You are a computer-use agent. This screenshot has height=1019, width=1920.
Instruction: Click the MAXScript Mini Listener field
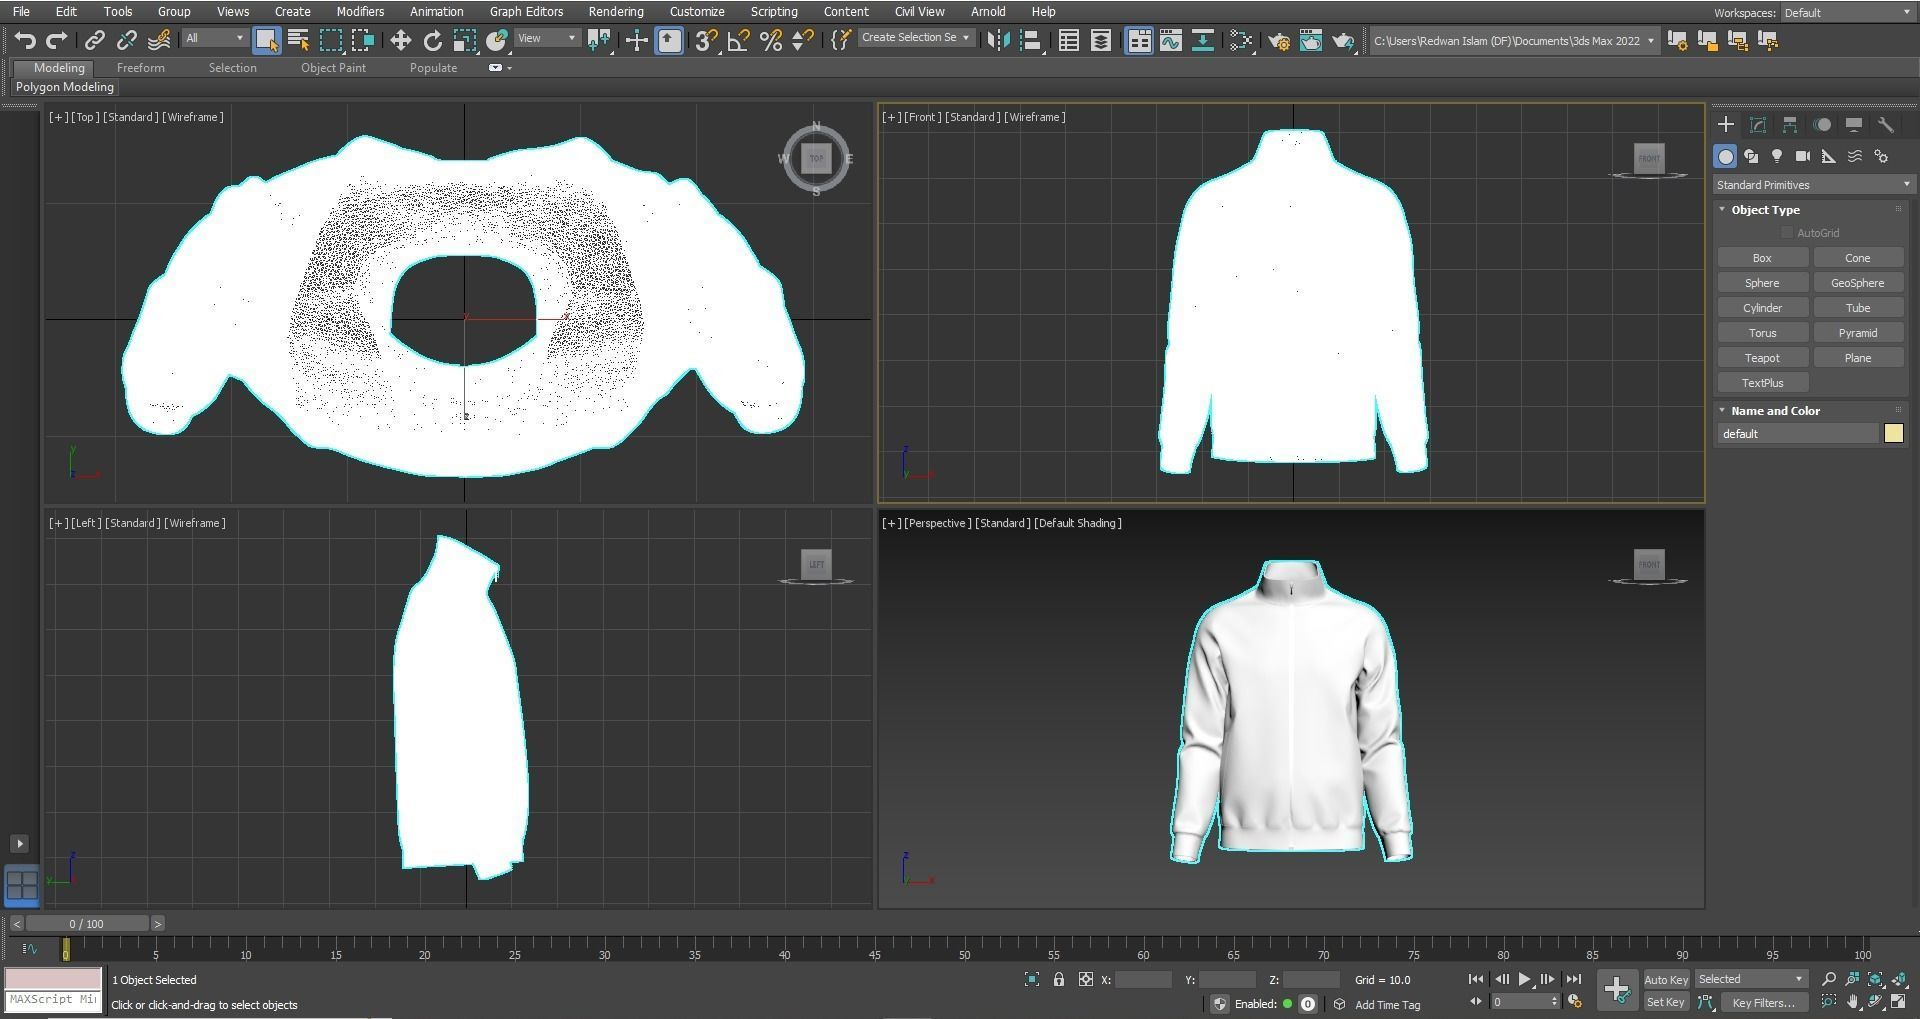(53, 1000)
